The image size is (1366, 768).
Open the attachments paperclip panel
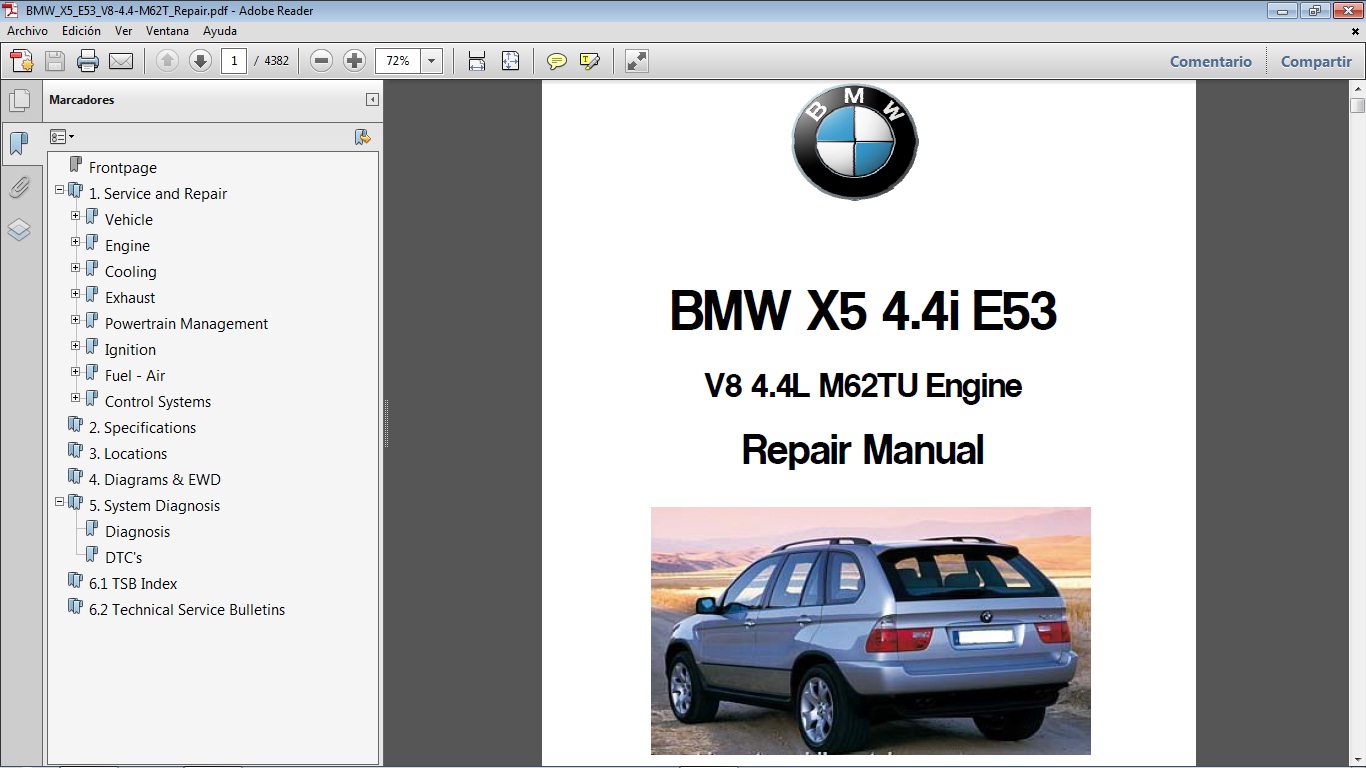tap(21, 186)
